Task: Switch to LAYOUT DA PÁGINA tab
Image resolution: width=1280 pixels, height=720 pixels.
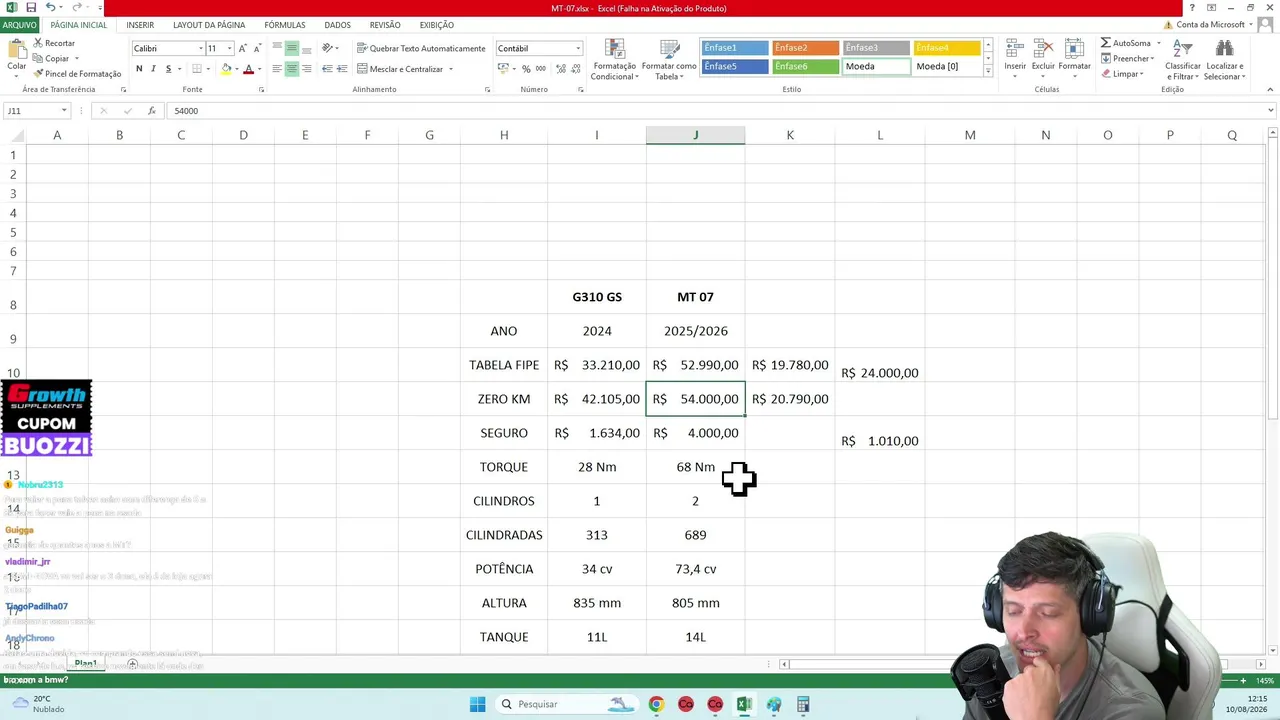Action: (209, 25)
